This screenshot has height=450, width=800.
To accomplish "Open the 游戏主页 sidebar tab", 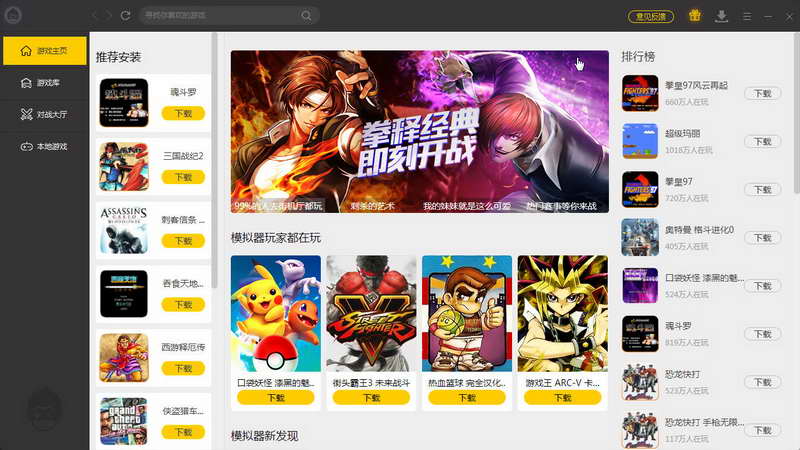I will pyautogui.click(x=45, y=51).
